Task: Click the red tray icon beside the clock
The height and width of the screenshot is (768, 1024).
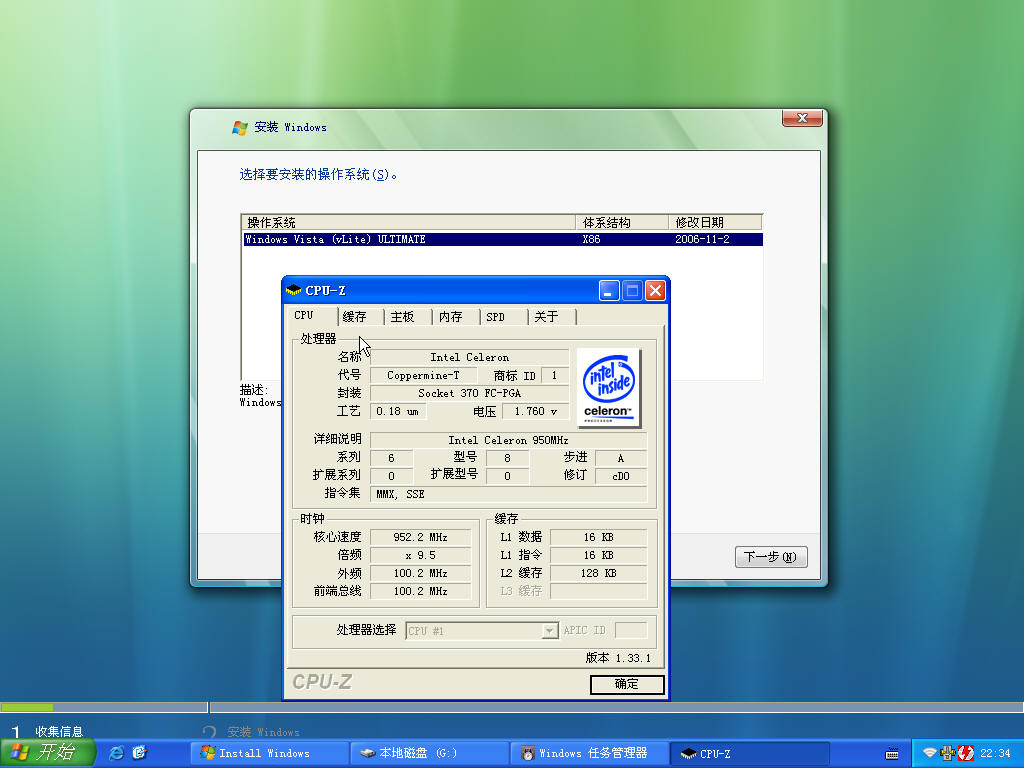Action: tap(966, 753)
